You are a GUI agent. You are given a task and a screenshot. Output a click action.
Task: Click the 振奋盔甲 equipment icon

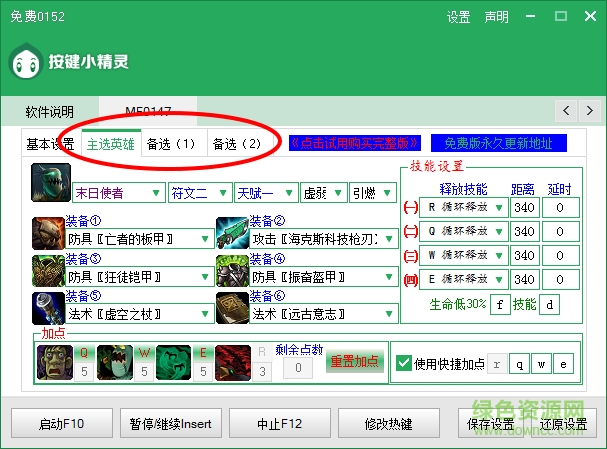click(x=232, y=270)
